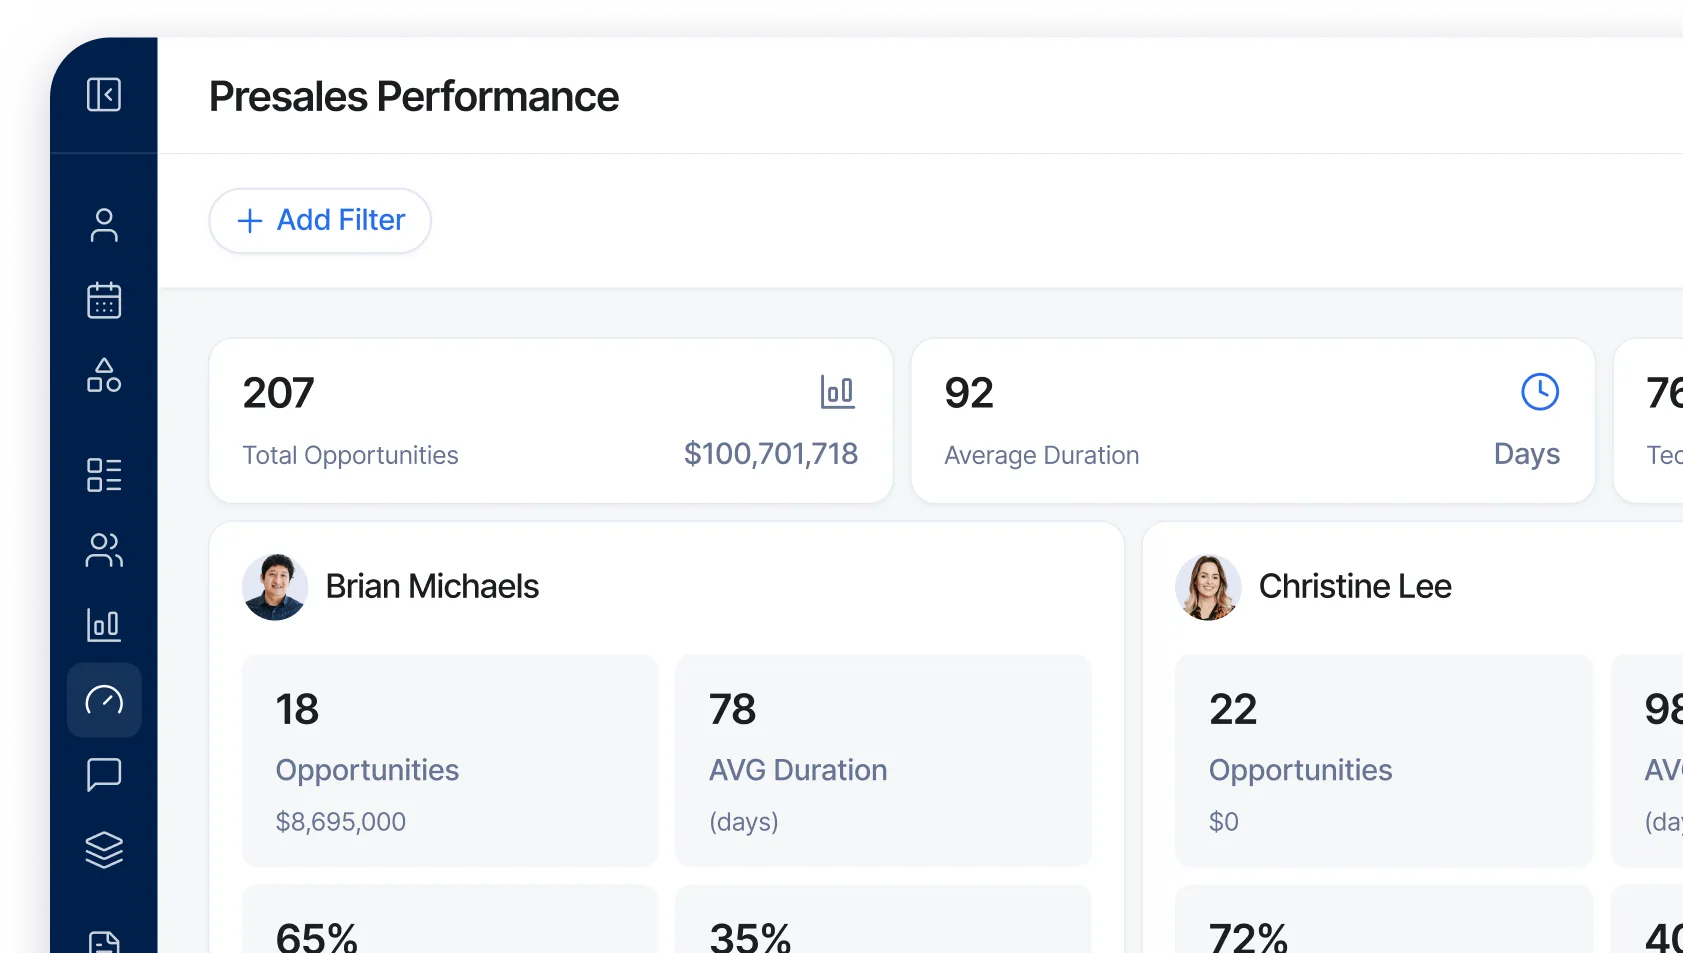Open Brian's 18 Opportunities stat card
The height and width of the screenshot is (953, 1683).
(x=449, y=762)
